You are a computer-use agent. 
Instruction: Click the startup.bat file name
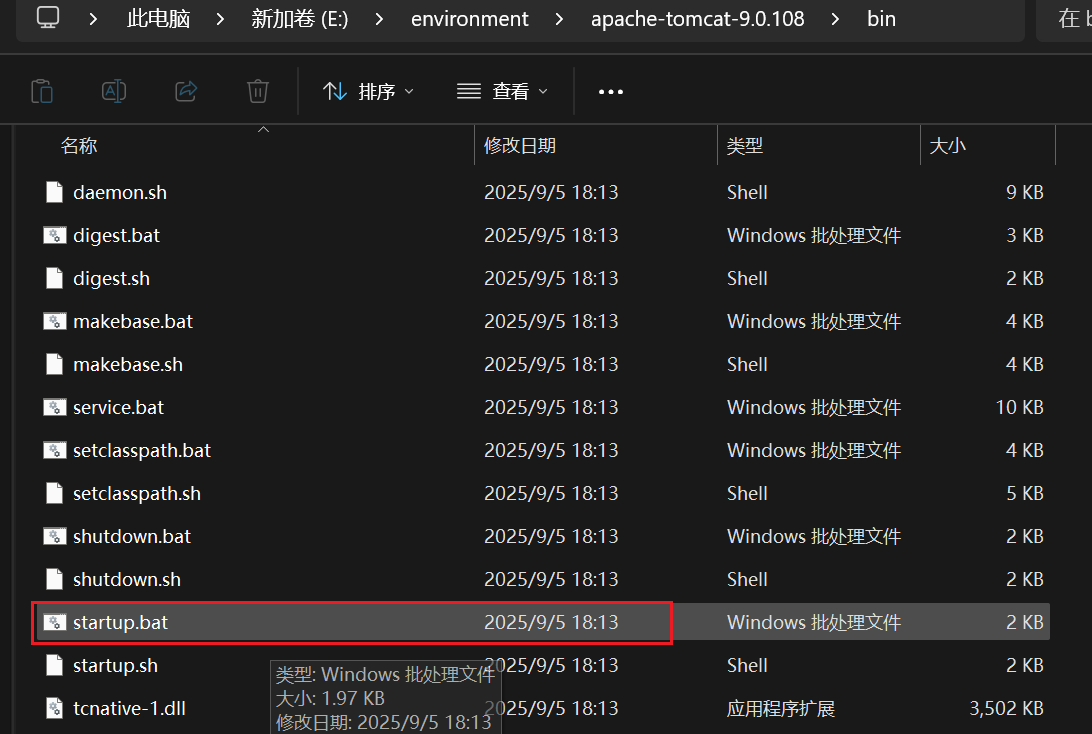[x=120, y=623]
